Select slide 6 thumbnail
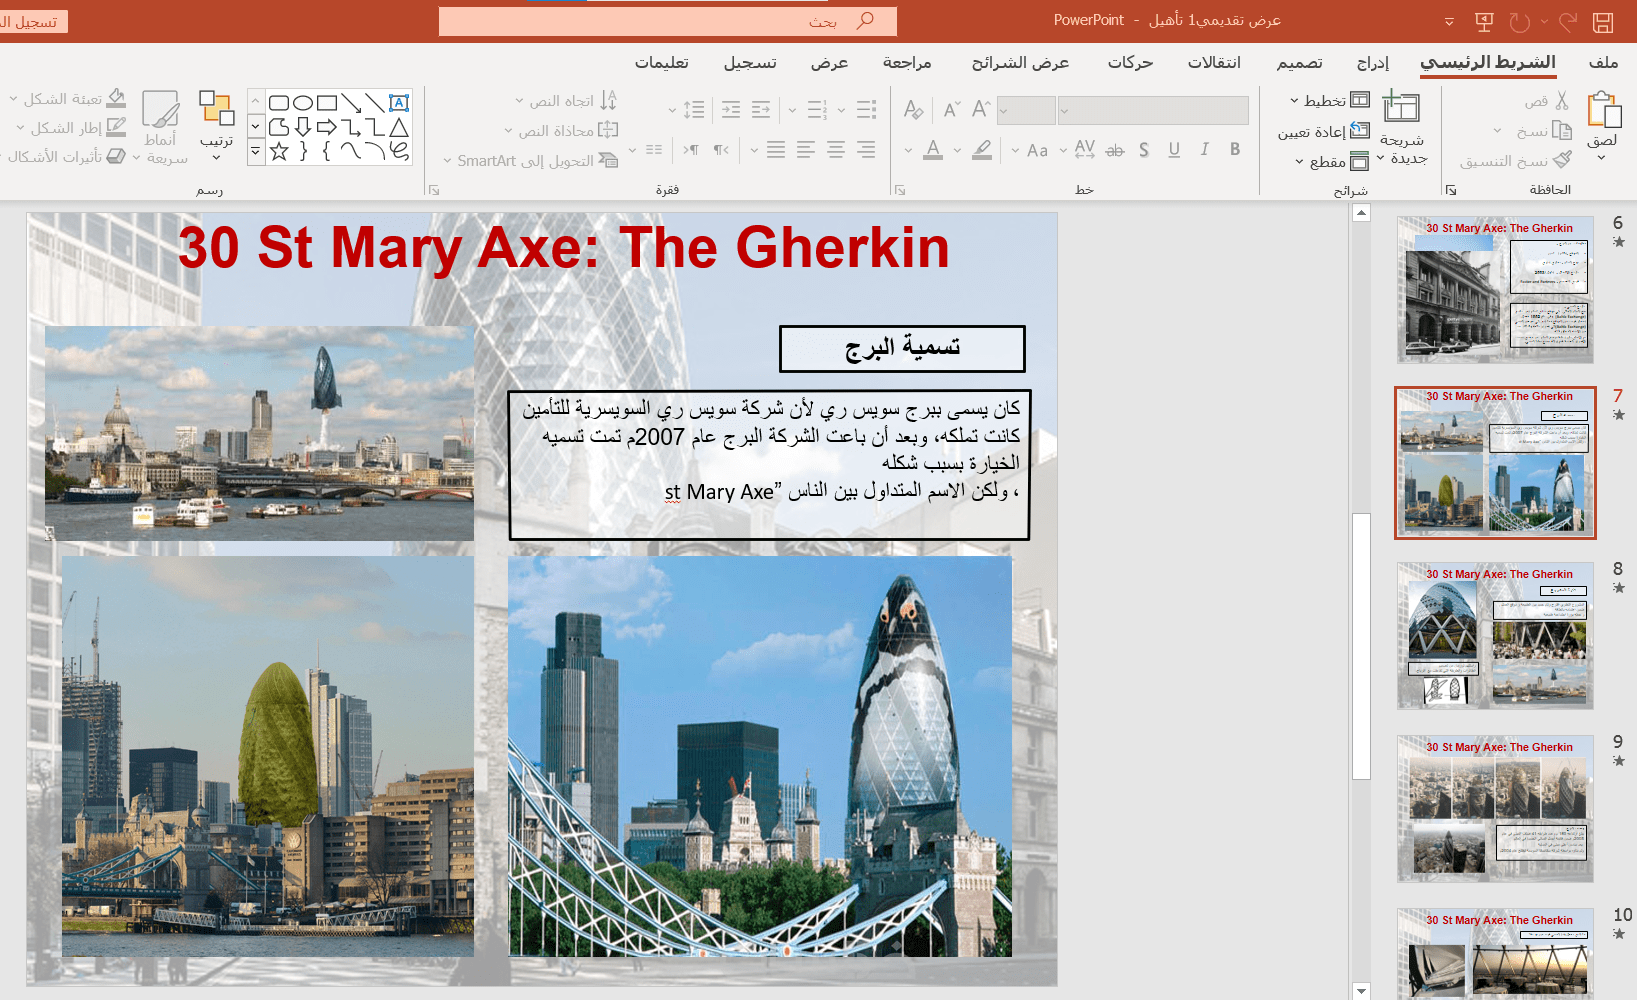The image size is (1637, 1000). coord(1495,290)
